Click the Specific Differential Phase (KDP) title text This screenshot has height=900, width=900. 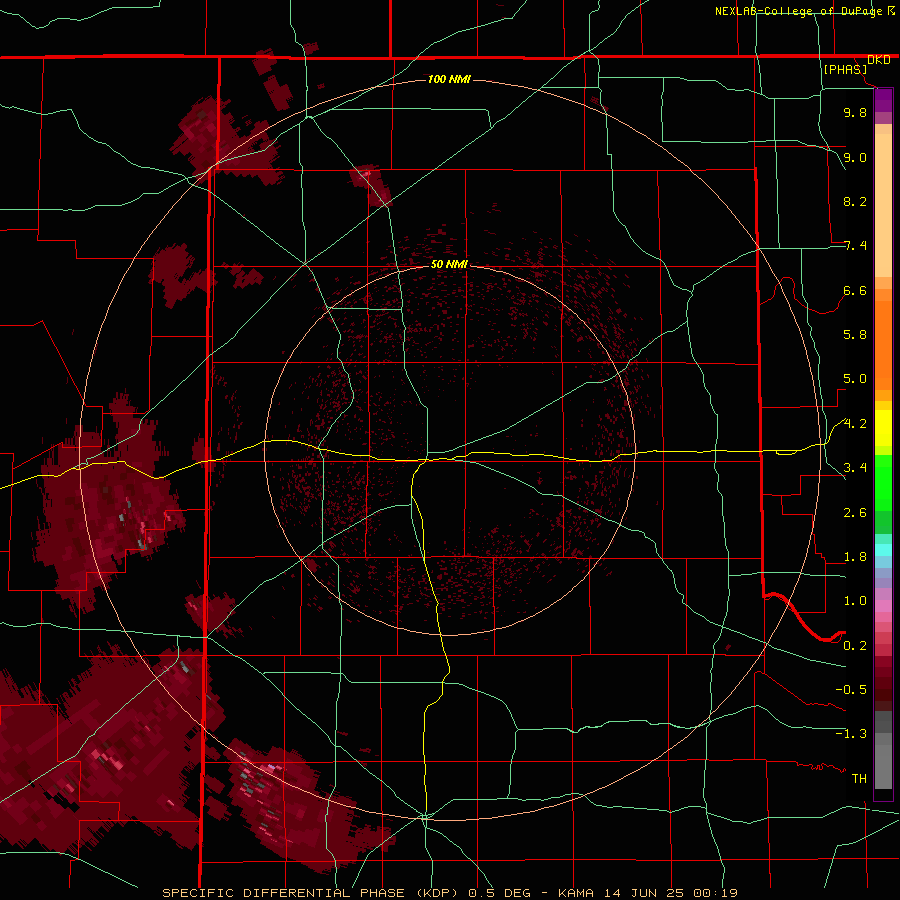(x=309, y=893)
